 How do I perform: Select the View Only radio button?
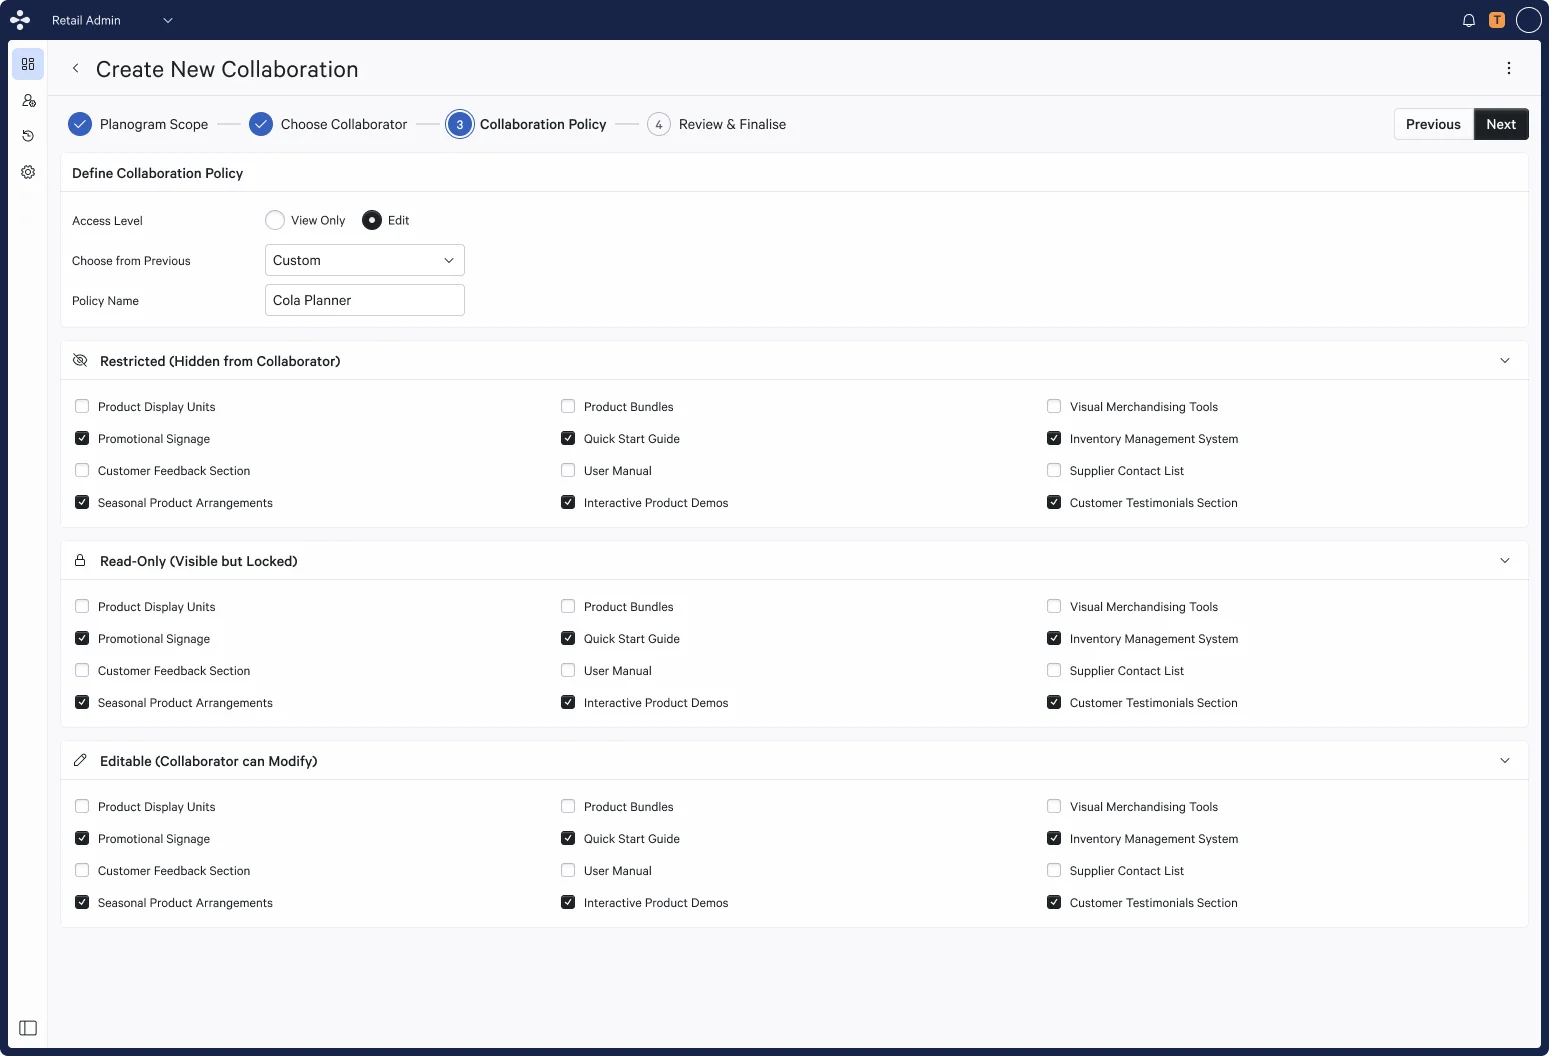click(x=275, y=220)
